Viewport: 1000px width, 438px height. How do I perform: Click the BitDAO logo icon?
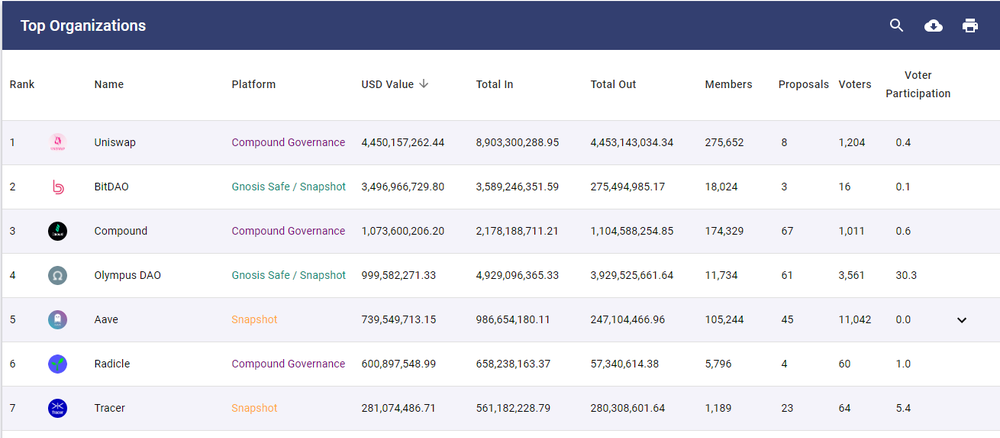(57, 187)
